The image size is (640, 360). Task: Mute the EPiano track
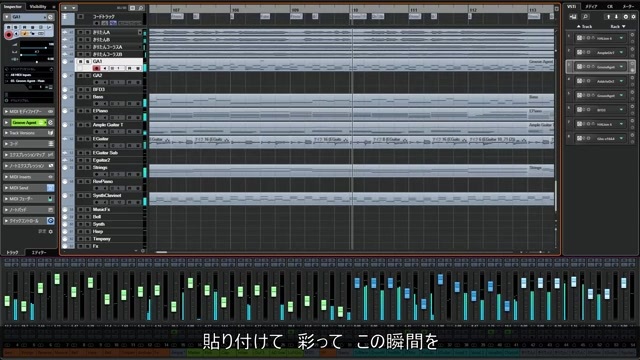(x=80, y=111)
